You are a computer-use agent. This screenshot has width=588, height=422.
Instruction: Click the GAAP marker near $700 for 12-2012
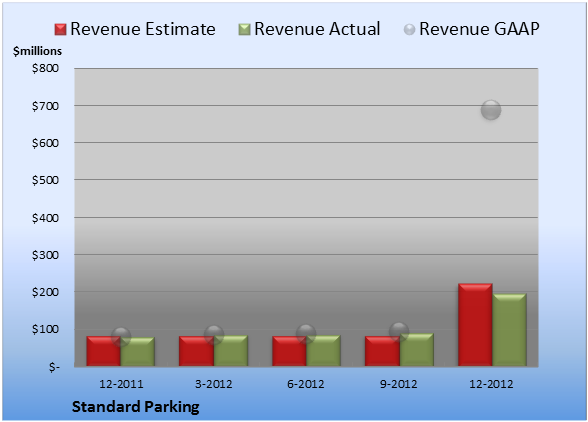pos(491,110)
